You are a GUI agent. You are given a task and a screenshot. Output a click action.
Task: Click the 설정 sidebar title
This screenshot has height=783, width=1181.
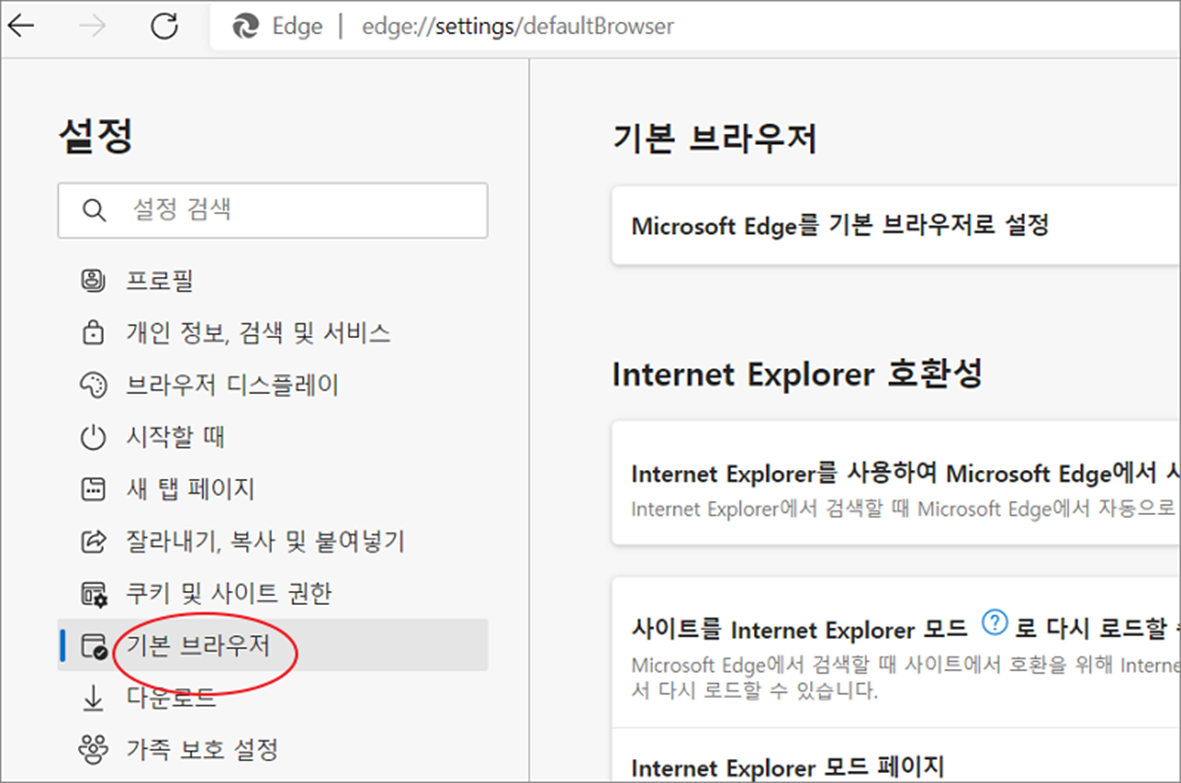coord(96,136)
